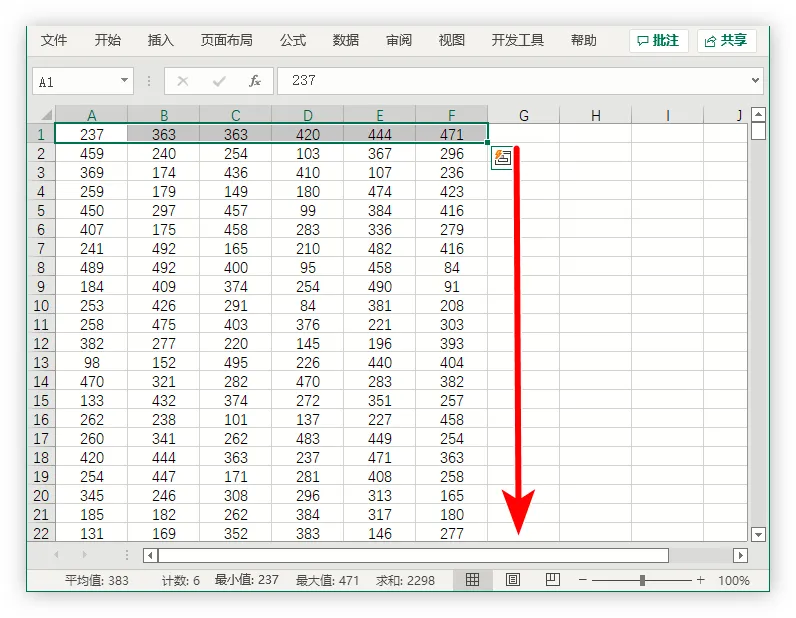Viewport: 796px width, 618px height.
Task: Click the 批注 comments button
Action: click(658, 41)
